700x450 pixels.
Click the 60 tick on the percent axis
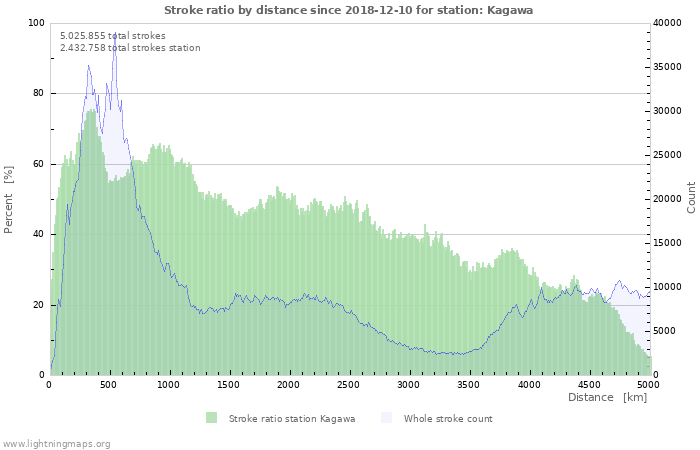tap(39, 164)
